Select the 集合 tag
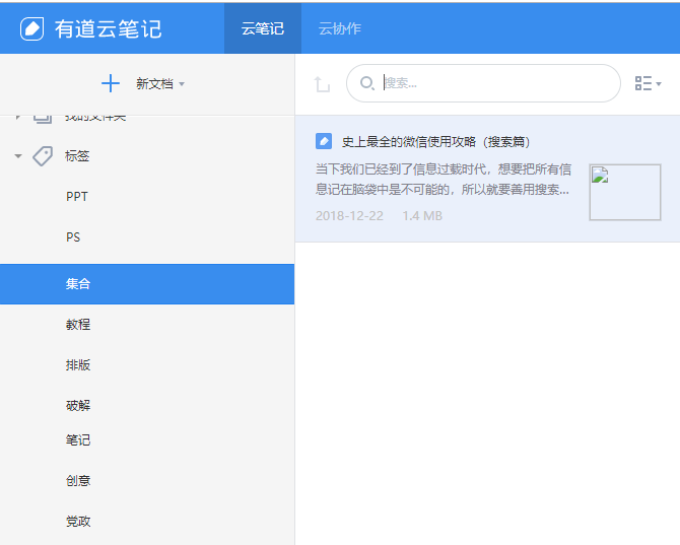Screen dimensions: 680x545 click(x=147, y=284)
